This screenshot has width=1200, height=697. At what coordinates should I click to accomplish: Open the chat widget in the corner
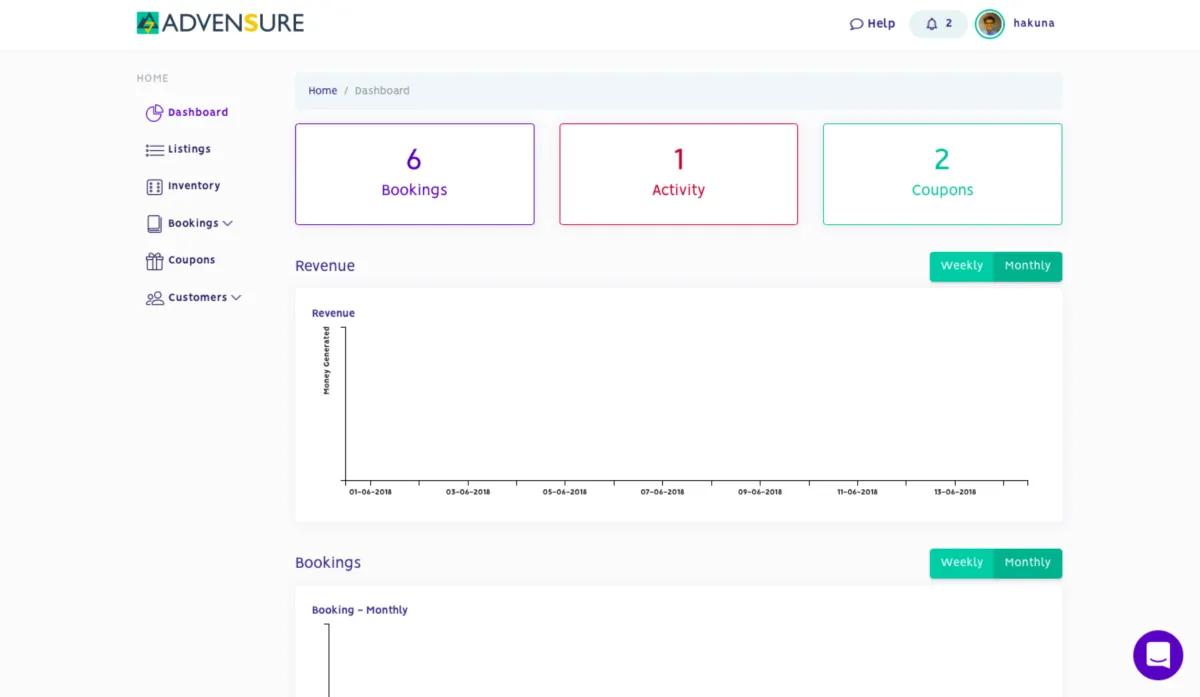pyautogui.click(x=1158, y=655)
